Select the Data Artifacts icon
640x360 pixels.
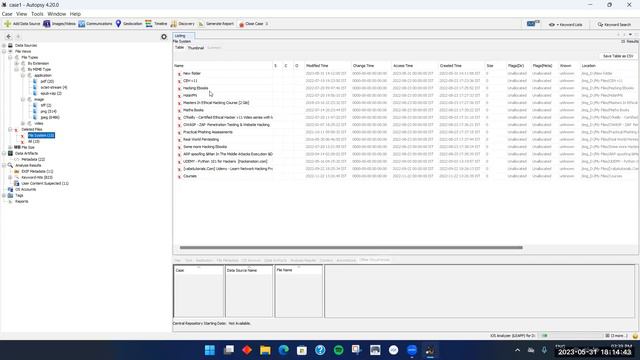[x=10, y=153]
